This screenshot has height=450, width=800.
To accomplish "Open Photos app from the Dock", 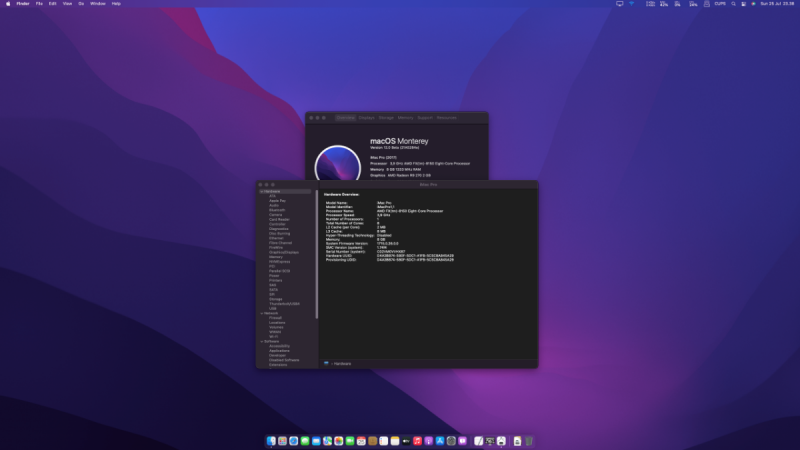I will (339, 441).
